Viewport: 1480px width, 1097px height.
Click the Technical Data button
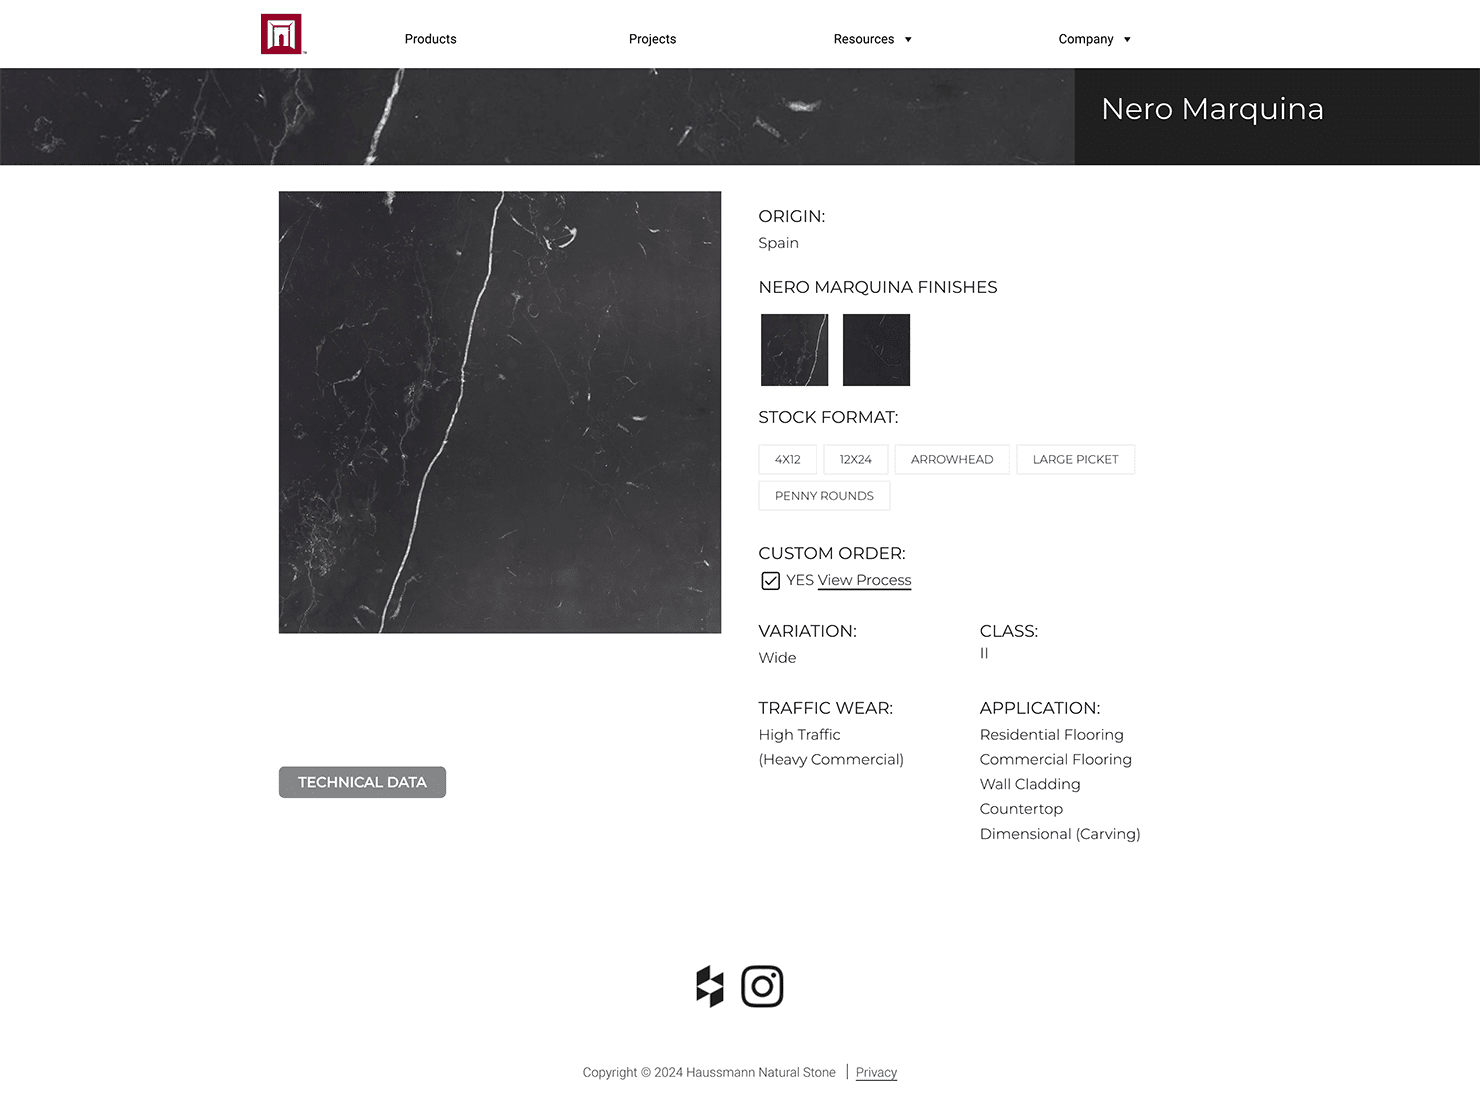coord(362,782)
